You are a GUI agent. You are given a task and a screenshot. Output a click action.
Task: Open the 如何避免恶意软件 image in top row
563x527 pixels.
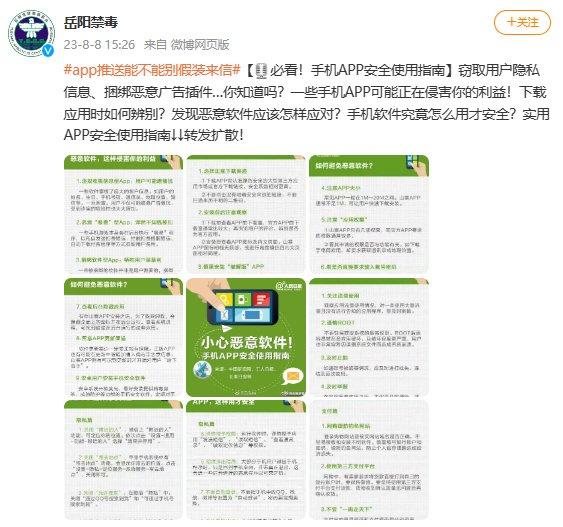(369, 214)
